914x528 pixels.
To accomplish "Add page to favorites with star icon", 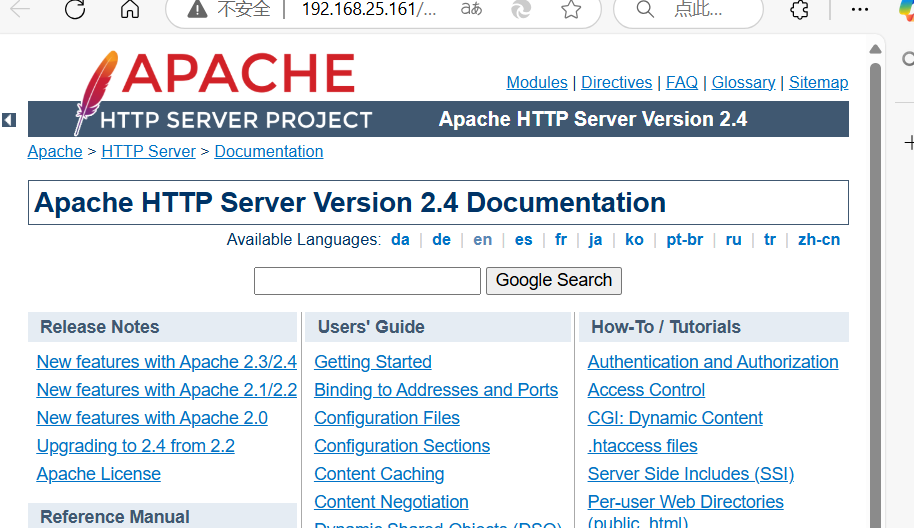I will pos(571,9).
